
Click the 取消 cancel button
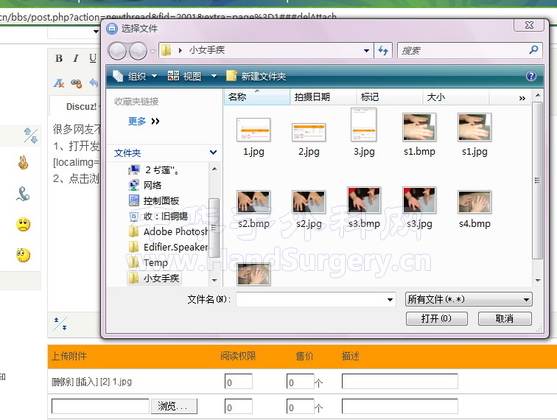tap(504, 318)
